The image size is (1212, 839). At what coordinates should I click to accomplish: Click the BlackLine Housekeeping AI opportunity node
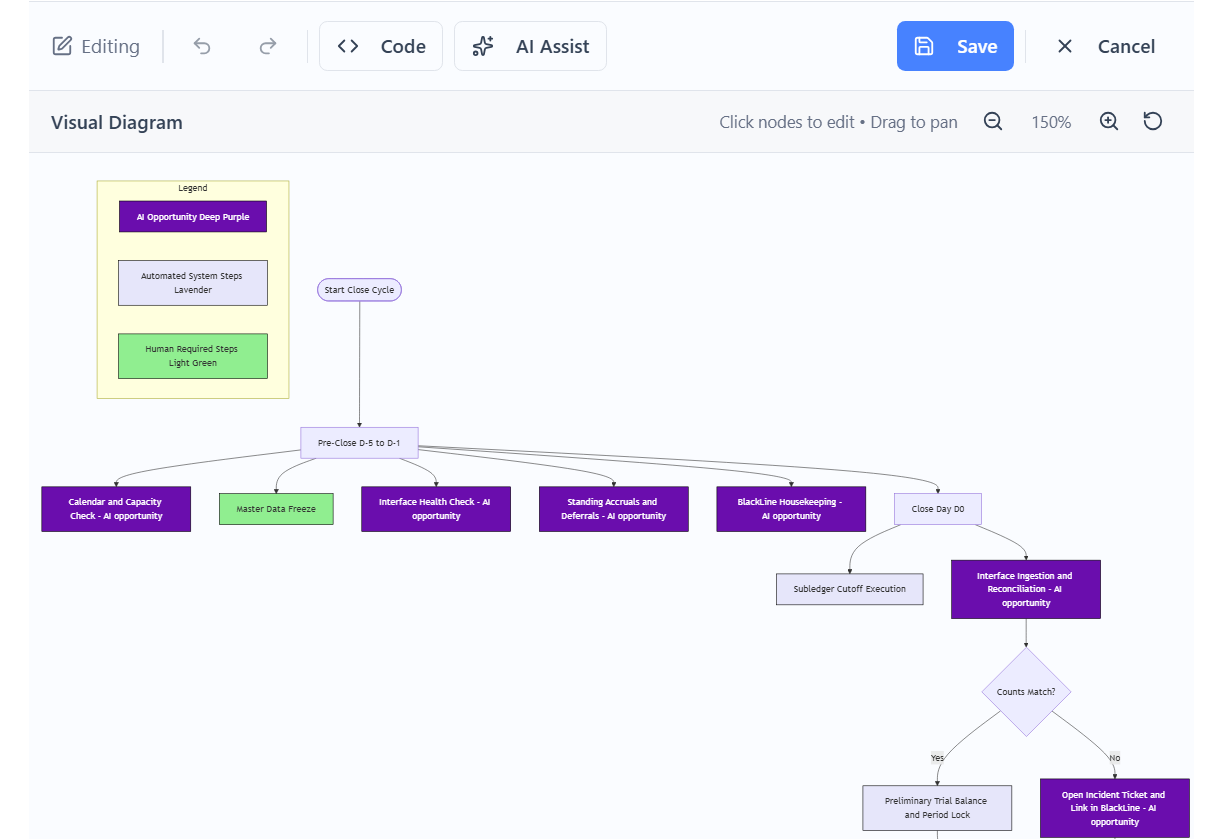coord(791,509)
